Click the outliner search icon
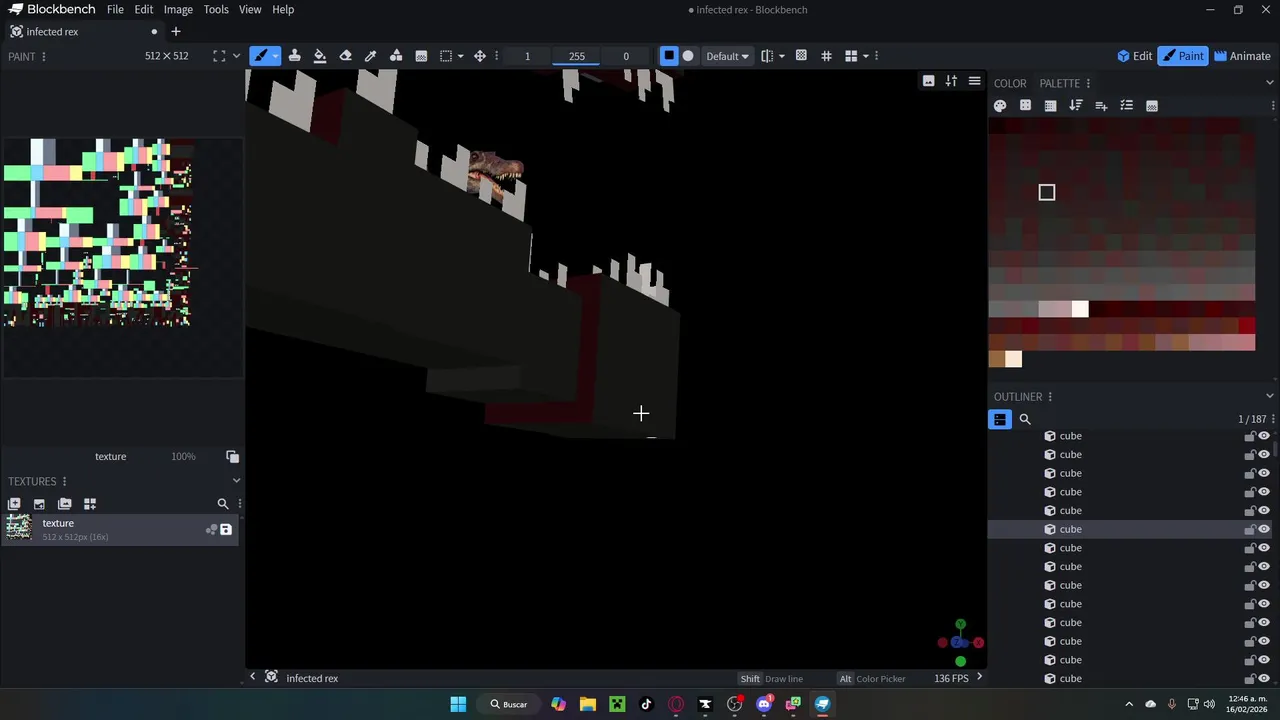This screenshot has width=1280, height=720. pyautogui.click(x=1025, y=419)
